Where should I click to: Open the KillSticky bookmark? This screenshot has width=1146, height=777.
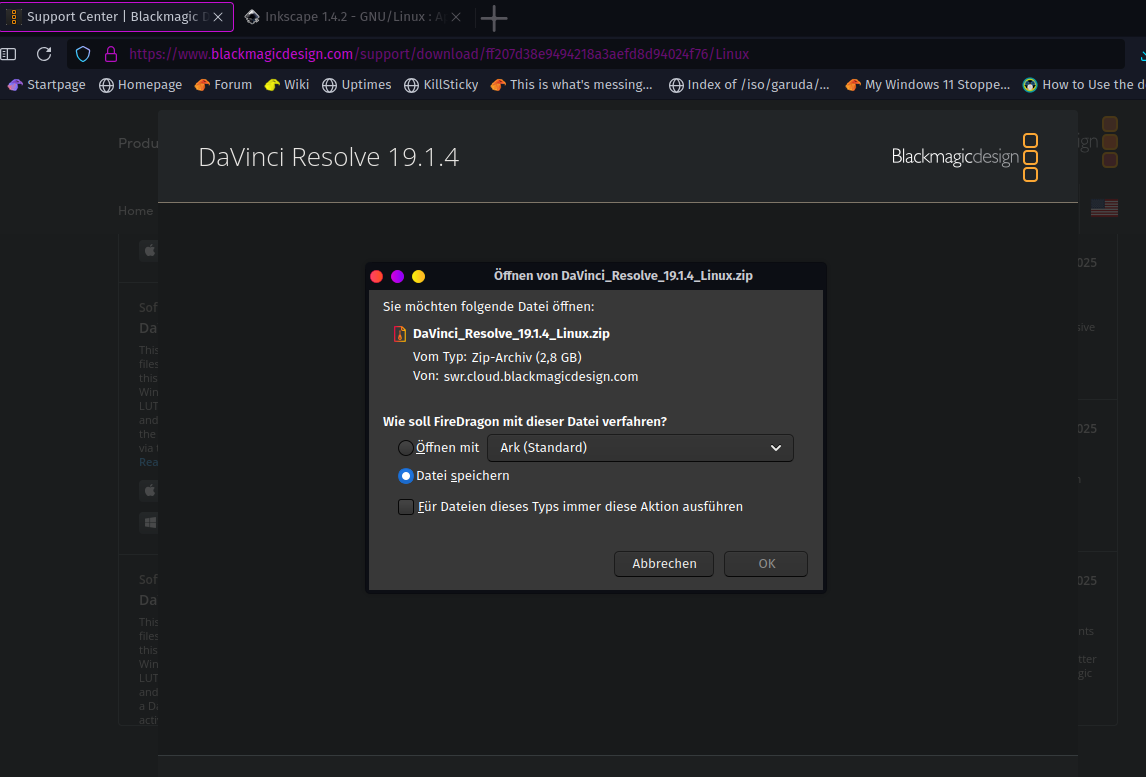(x=441, y=85)
